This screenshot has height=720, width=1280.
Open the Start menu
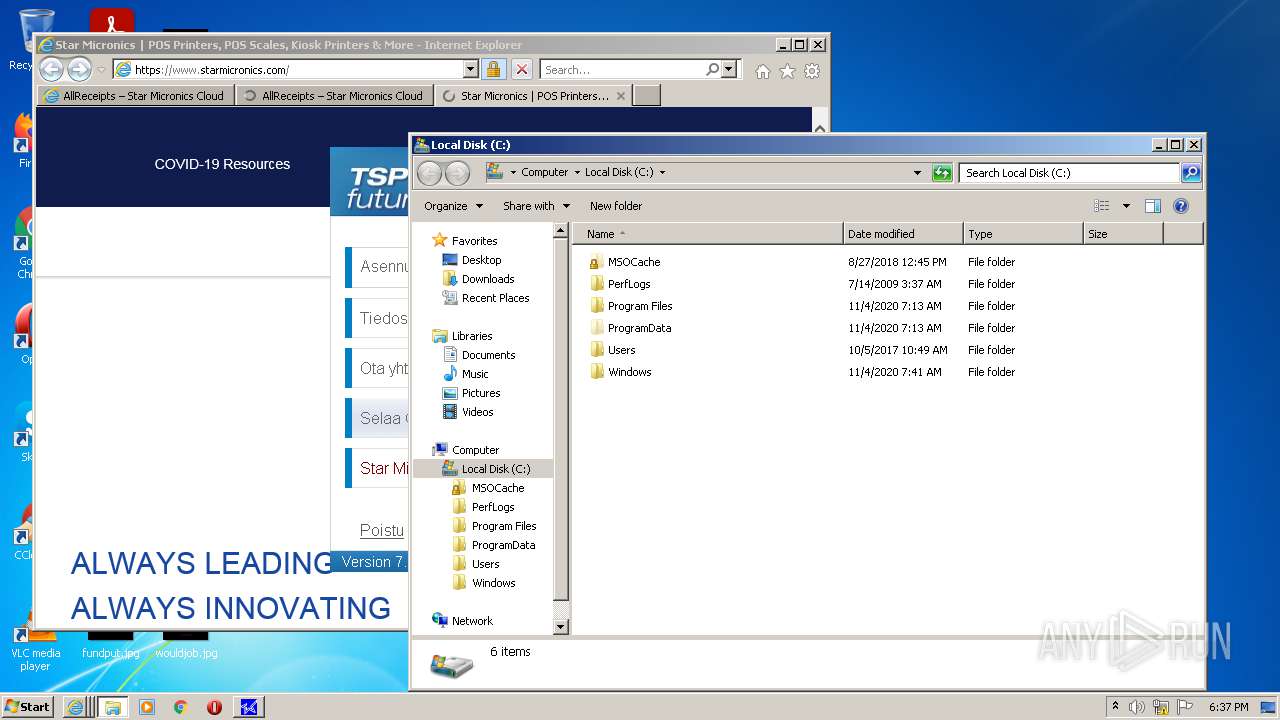(27, 707)
